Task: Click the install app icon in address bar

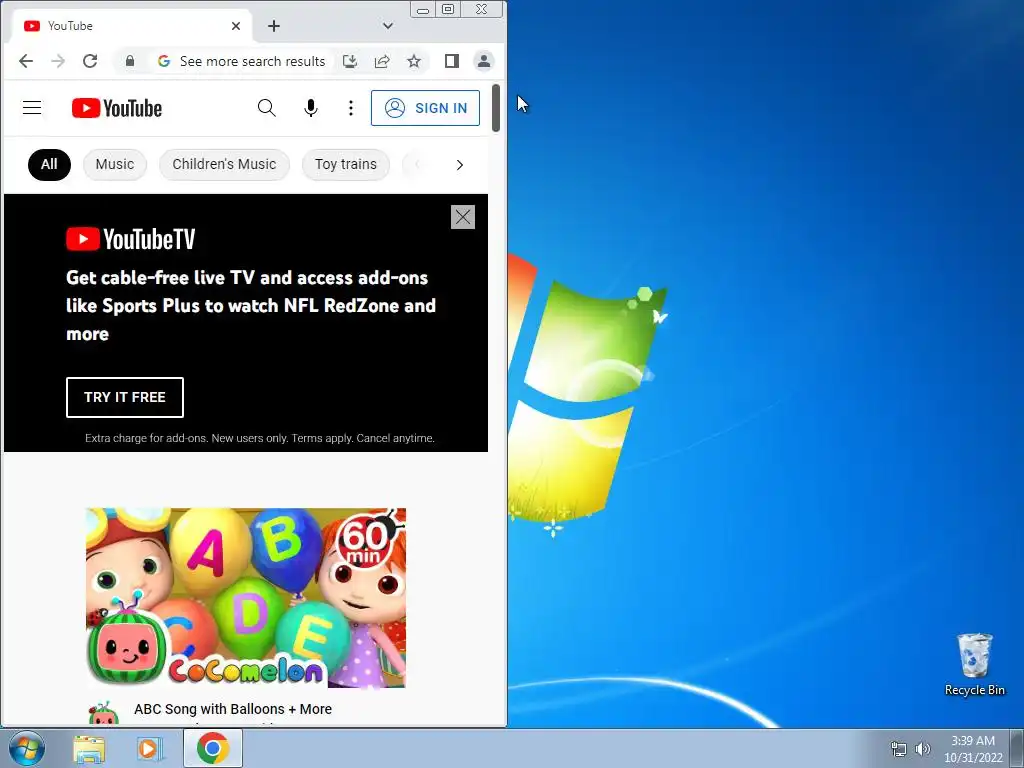Action: [350, 61]
